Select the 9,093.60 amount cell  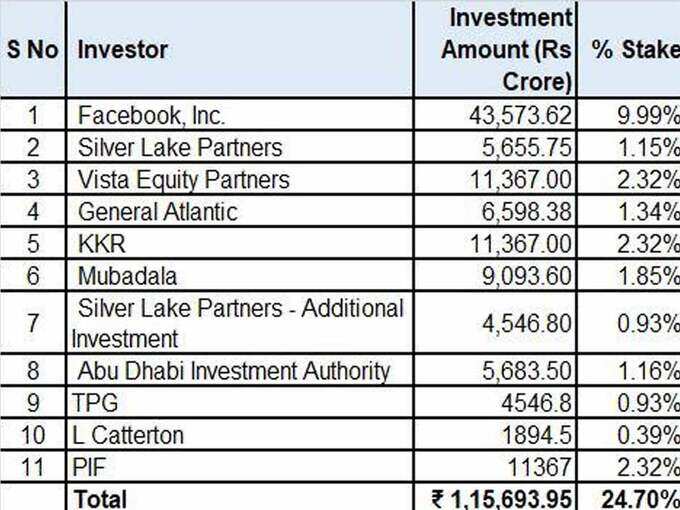click(495, 275)
